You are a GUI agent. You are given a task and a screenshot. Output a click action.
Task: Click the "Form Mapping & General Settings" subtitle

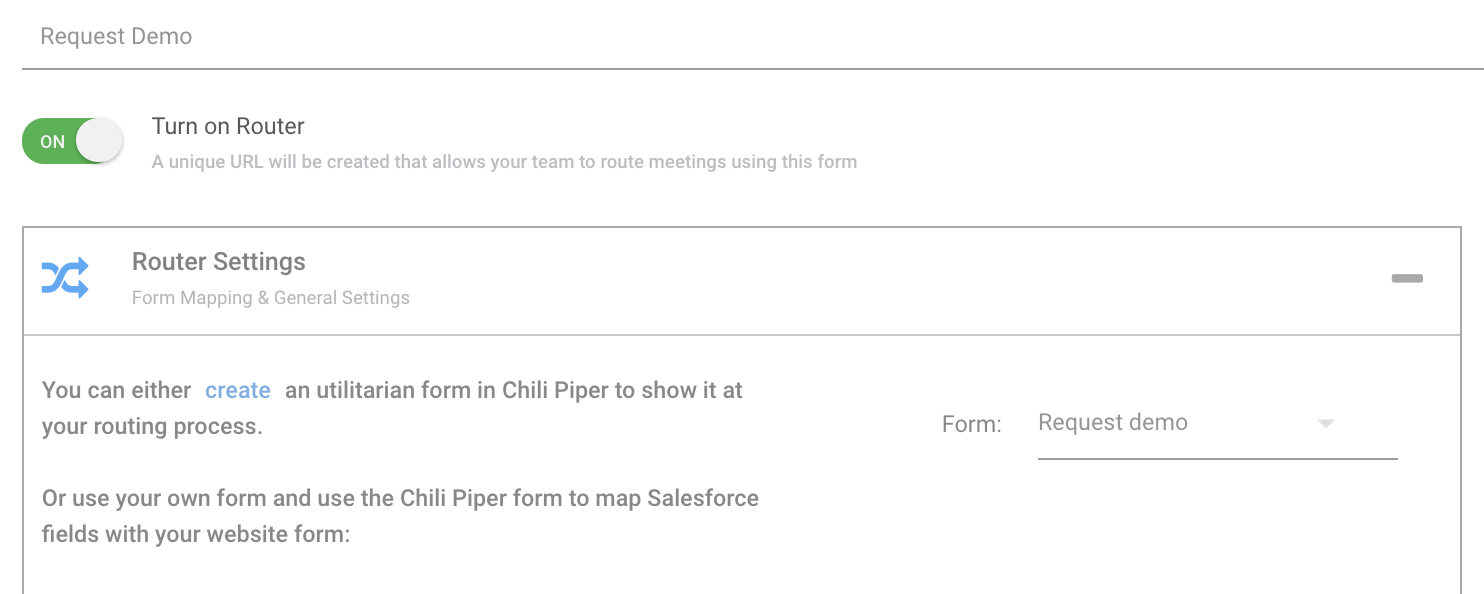[271, 298]
